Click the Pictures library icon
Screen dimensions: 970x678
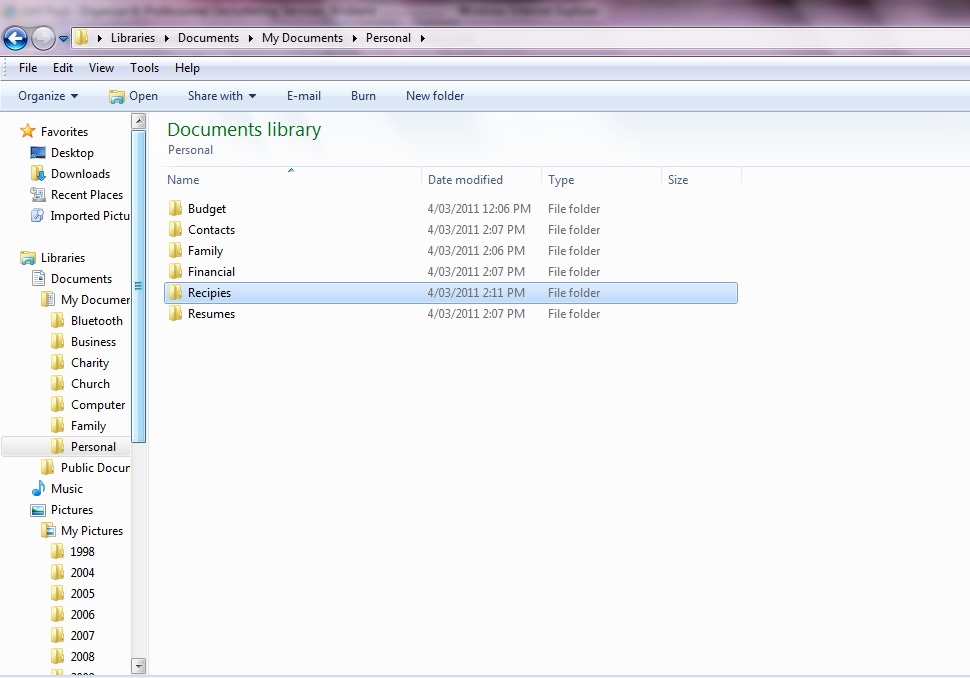38,510
